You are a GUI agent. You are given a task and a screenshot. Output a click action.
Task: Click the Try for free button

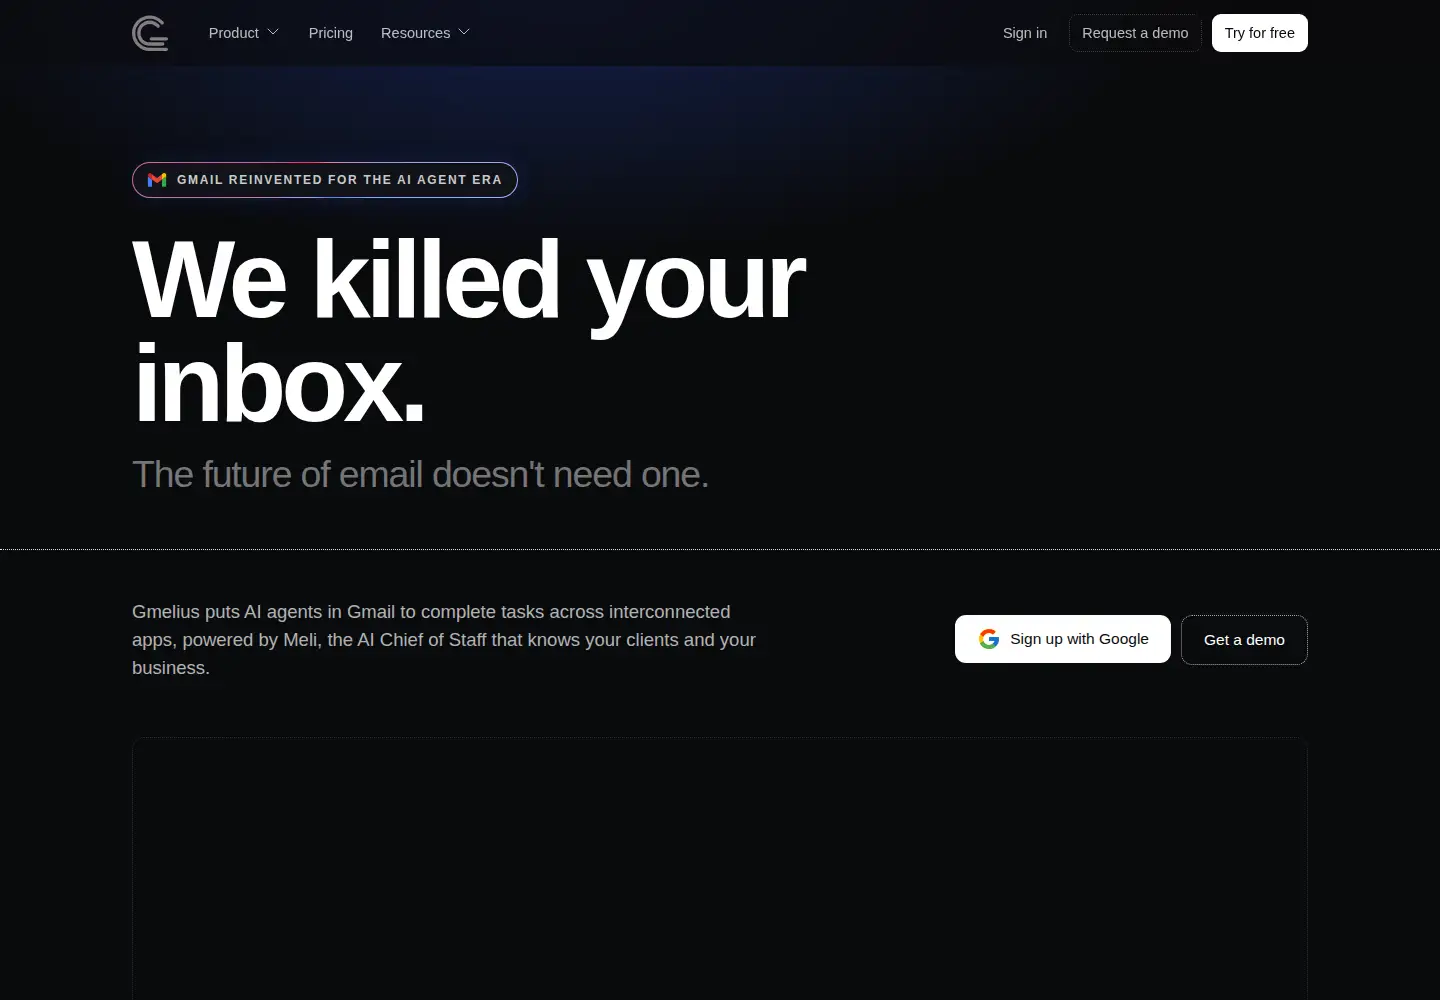(1260, 33)
